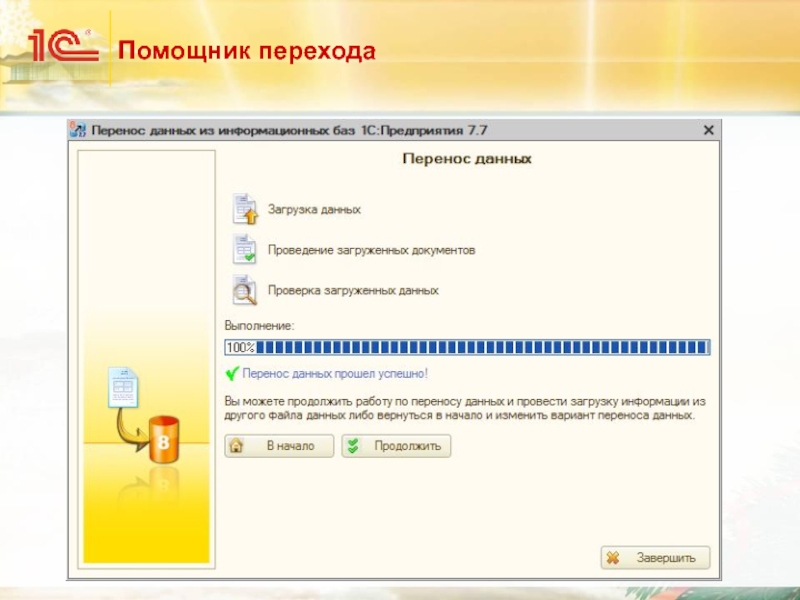Viewport: 800px width, 600px height.
Task: Click the Выполнение: label
Action: [x=259, y=326]
